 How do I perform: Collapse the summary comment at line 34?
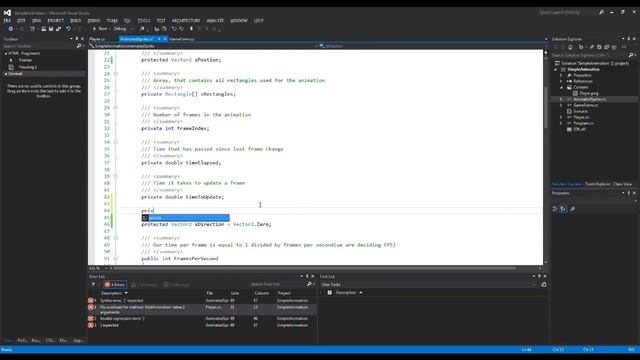(116, 142)
